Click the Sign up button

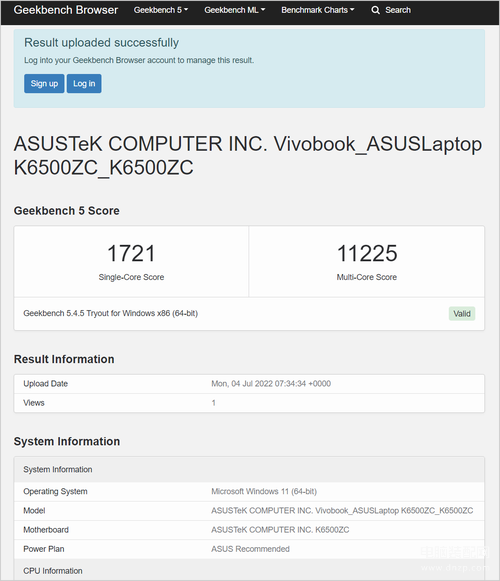click(44, 83)
